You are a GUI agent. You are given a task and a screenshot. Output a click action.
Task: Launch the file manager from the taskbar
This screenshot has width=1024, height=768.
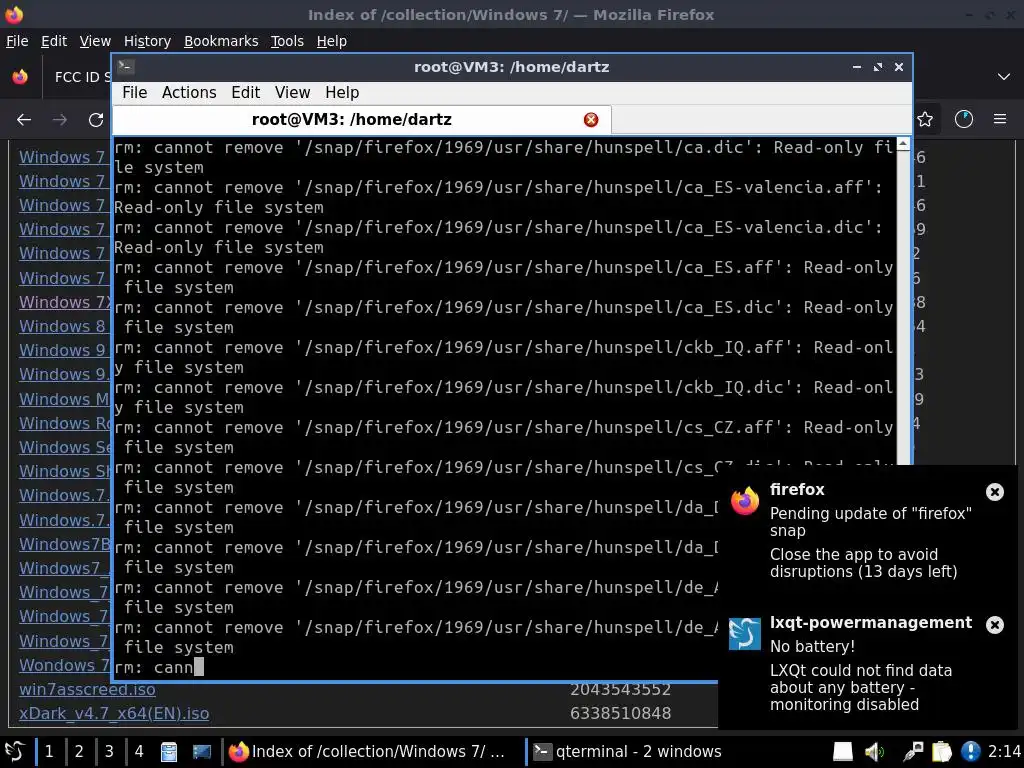(169, 752)
